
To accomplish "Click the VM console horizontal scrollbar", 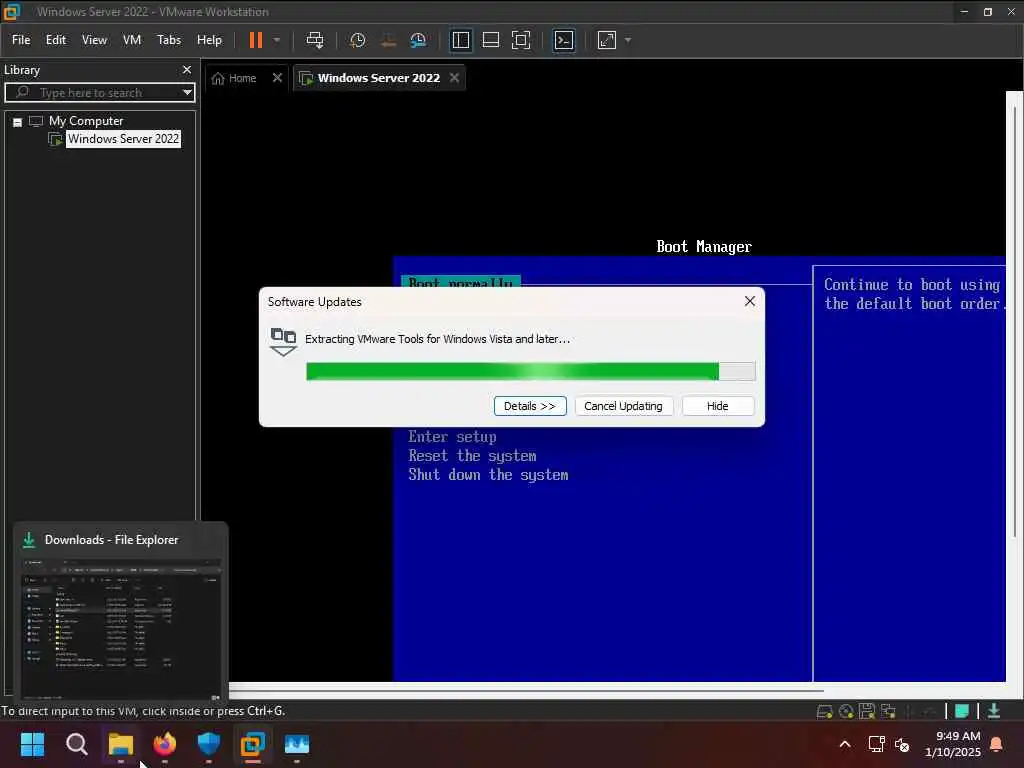I will coord(526,690).
